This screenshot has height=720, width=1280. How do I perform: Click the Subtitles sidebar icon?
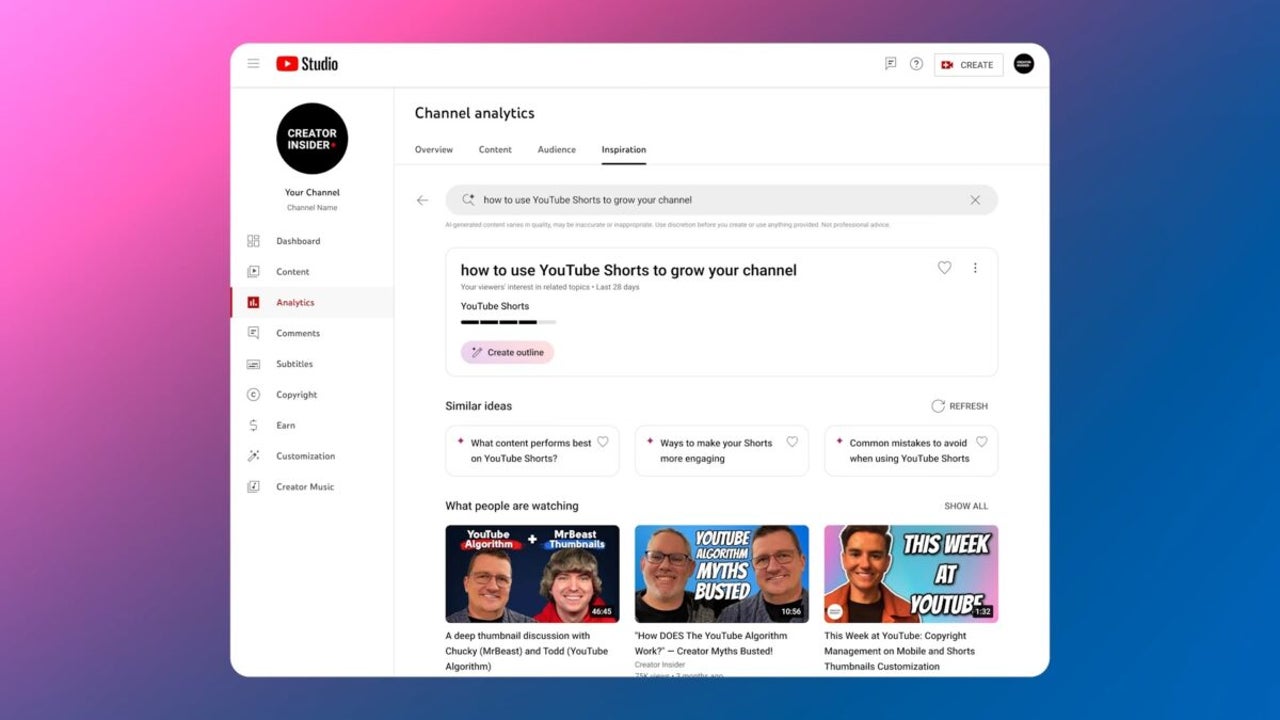253,364
